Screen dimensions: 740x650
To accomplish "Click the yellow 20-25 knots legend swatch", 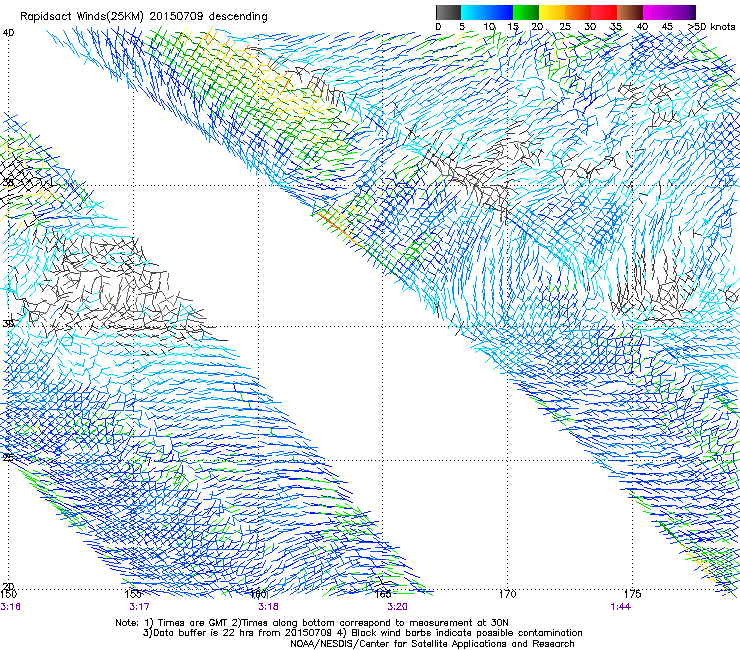I will click(552, 12).
